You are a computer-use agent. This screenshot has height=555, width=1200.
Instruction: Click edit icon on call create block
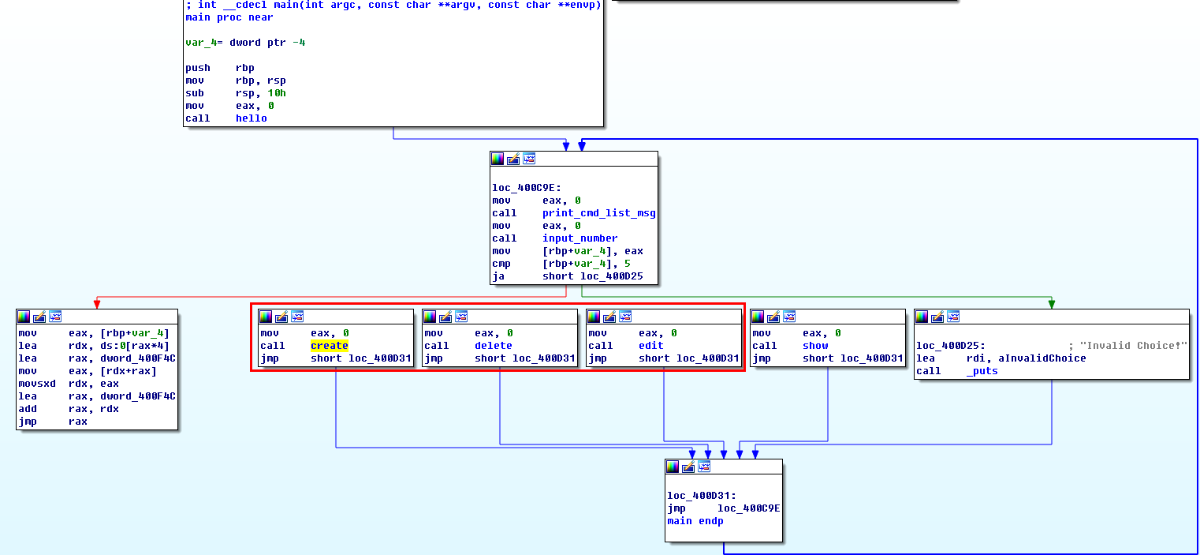[x=282, y=316]
